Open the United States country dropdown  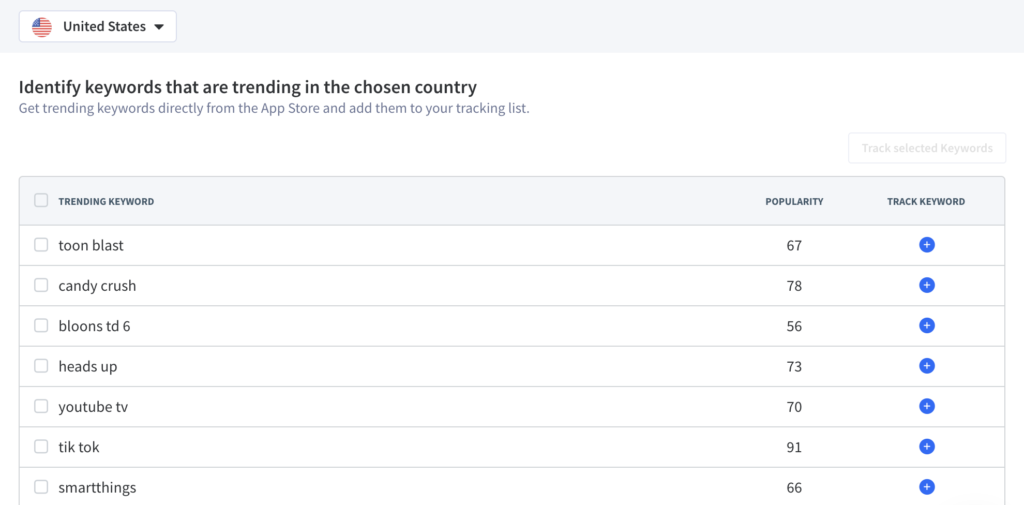click(x=98, y=27)
